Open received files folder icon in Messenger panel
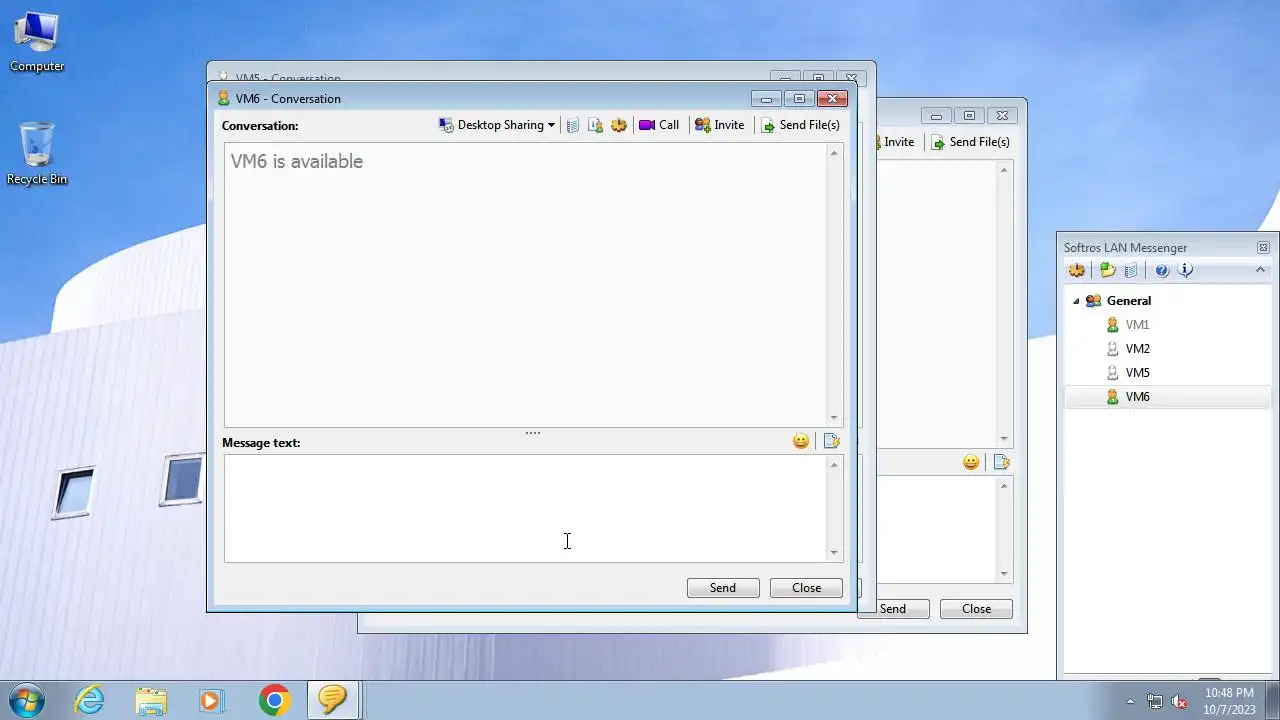 1108,270
